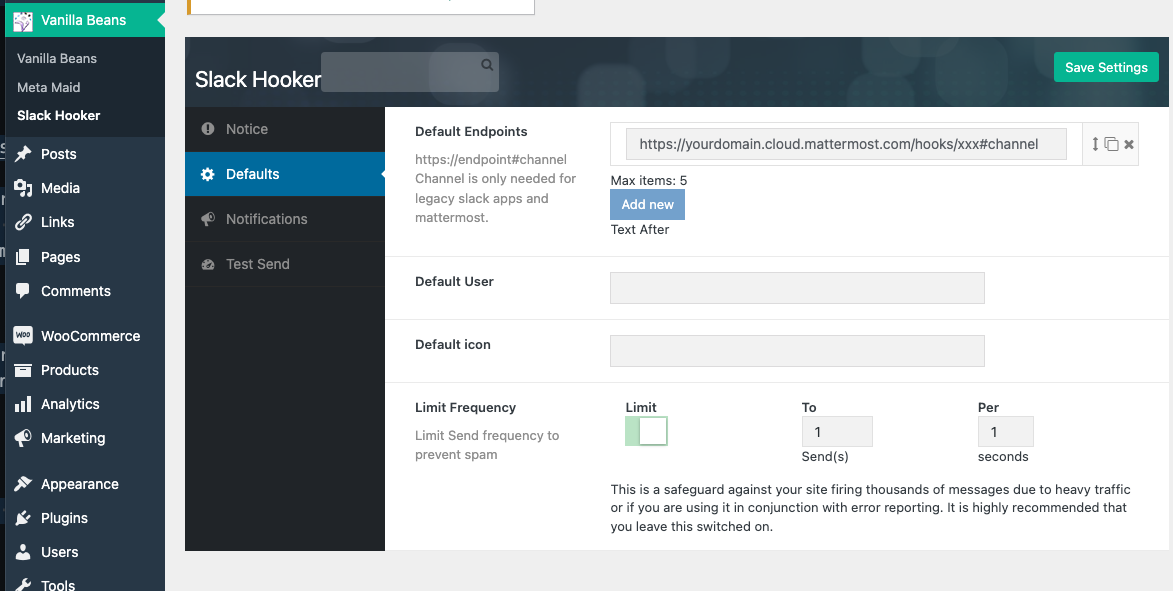This screenshot has width=1173, height=591.
Task: Click the Default icon input field
Action: (797, 351)
